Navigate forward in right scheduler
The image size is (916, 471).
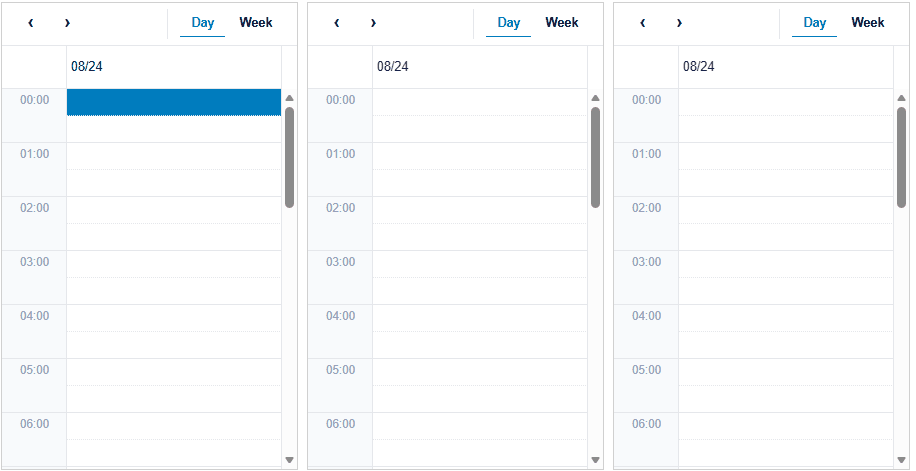[x=679, y=23]
